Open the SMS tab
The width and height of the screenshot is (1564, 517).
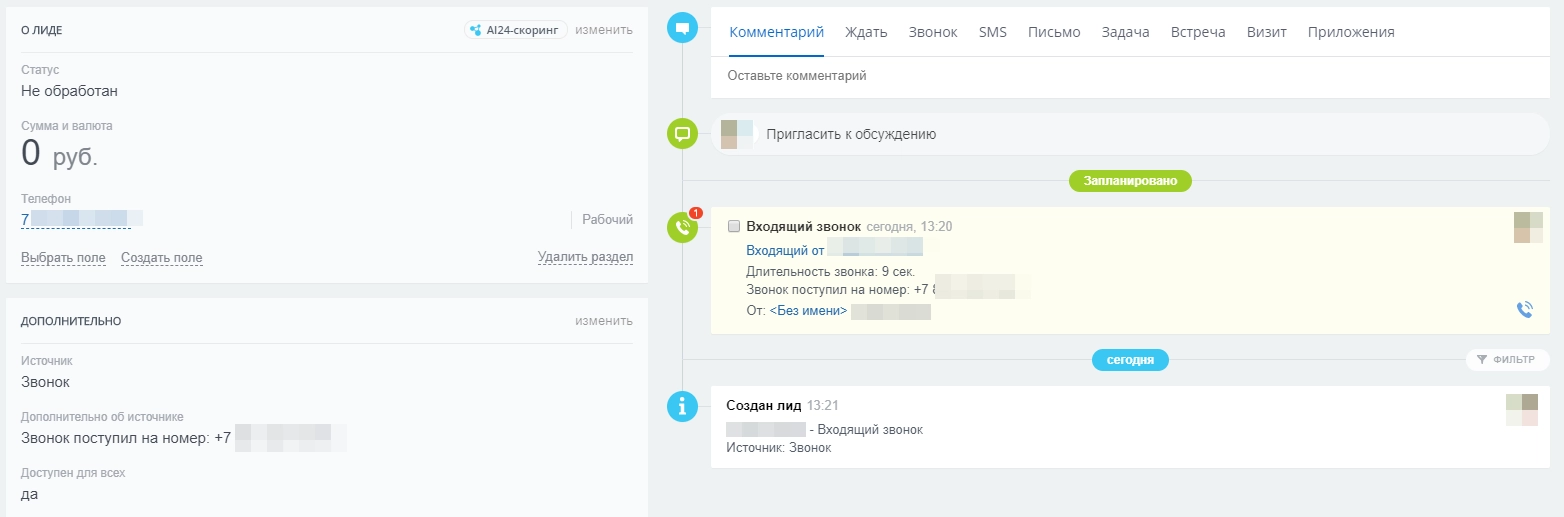(993, 32)
